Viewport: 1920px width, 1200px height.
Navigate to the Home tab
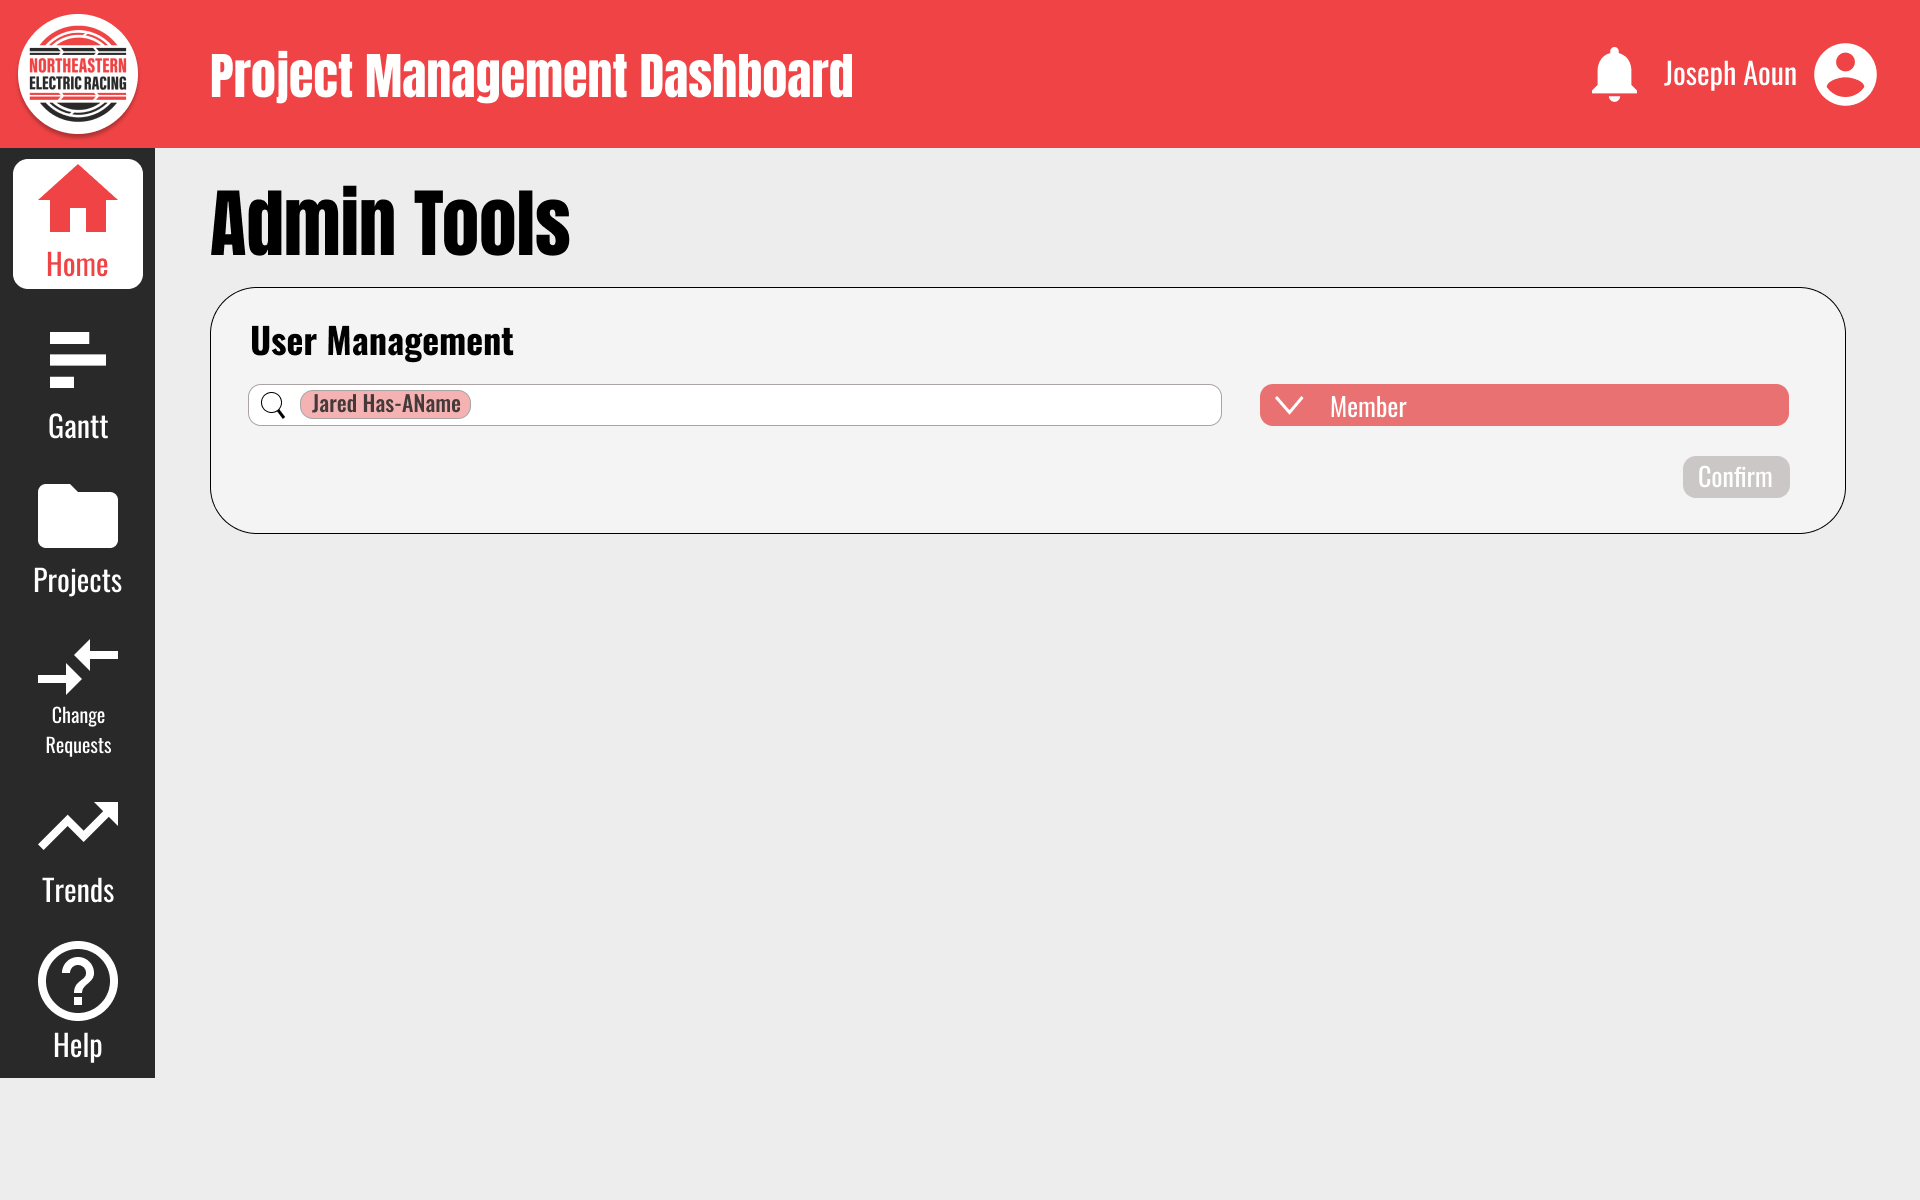tap(77, 222)
